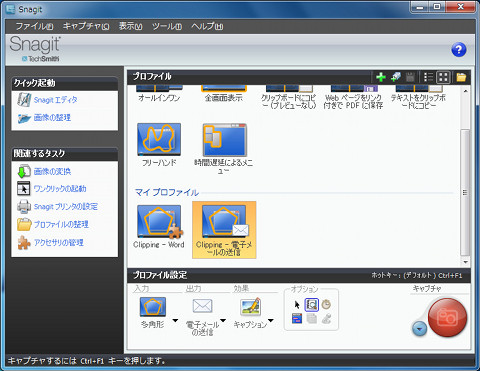Open the 表示 menu
Image resolution: width=480 pixels, height=371 pixels.
pos(130,26)
